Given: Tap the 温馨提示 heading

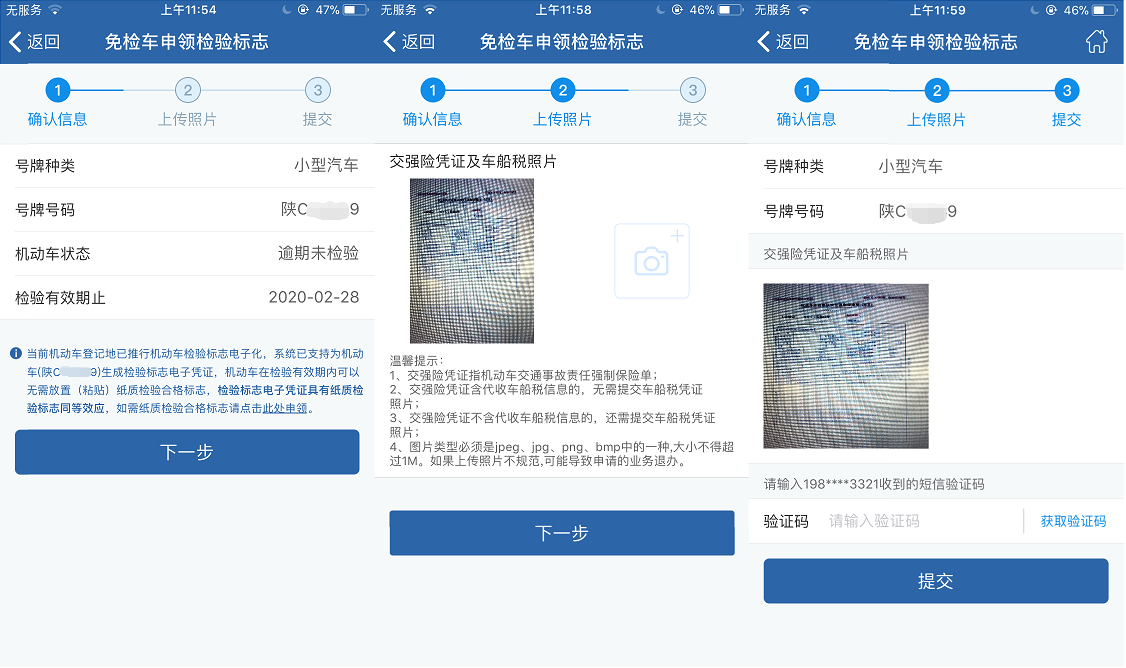Looking at the screenshot, I should [x=417, y=361].
